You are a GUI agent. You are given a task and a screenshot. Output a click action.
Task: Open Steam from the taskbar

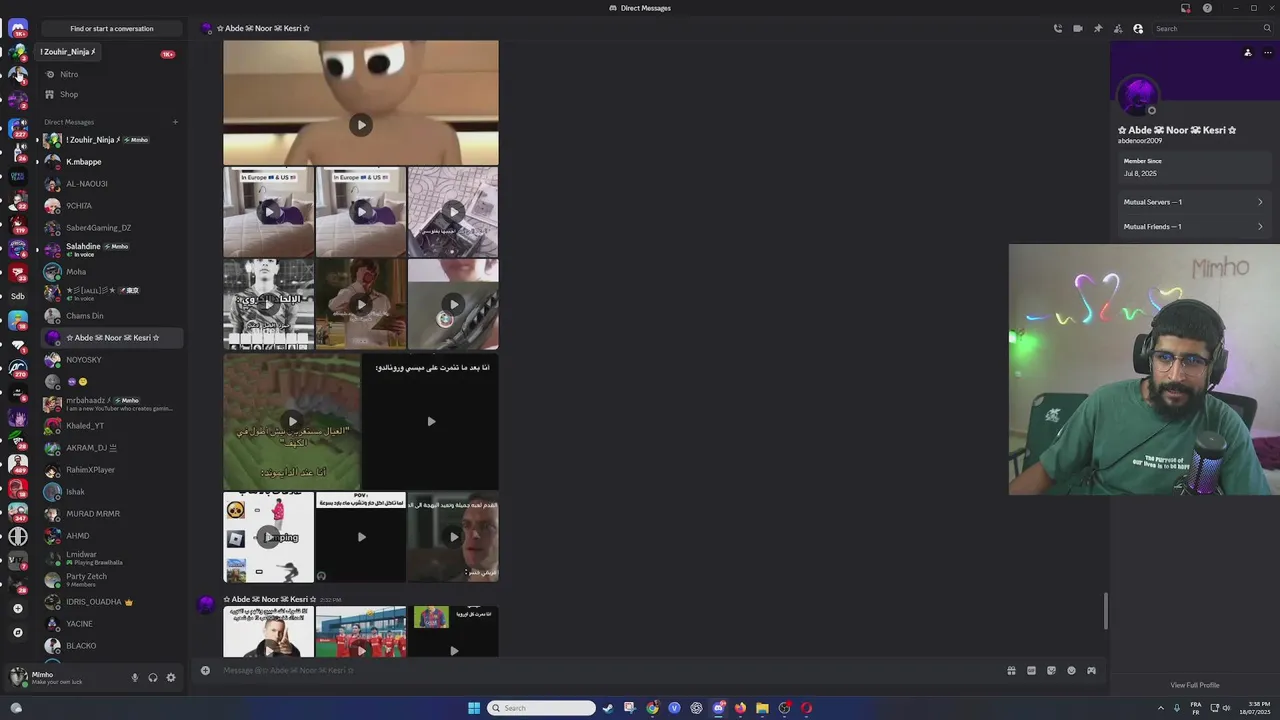point(607,708)
